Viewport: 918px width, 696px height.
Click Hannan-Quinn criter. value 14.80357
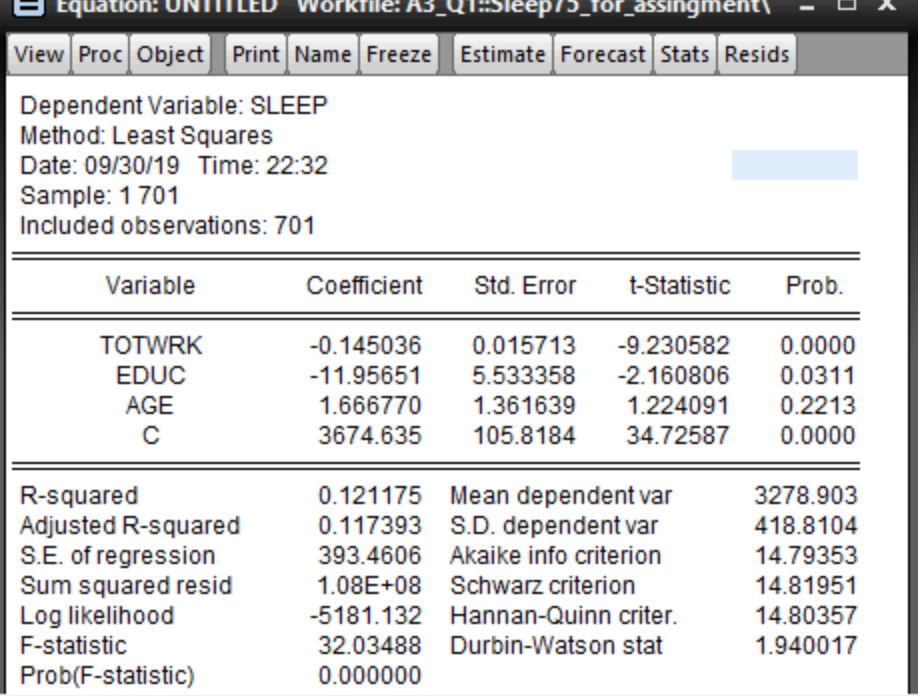tap(806, 616)
